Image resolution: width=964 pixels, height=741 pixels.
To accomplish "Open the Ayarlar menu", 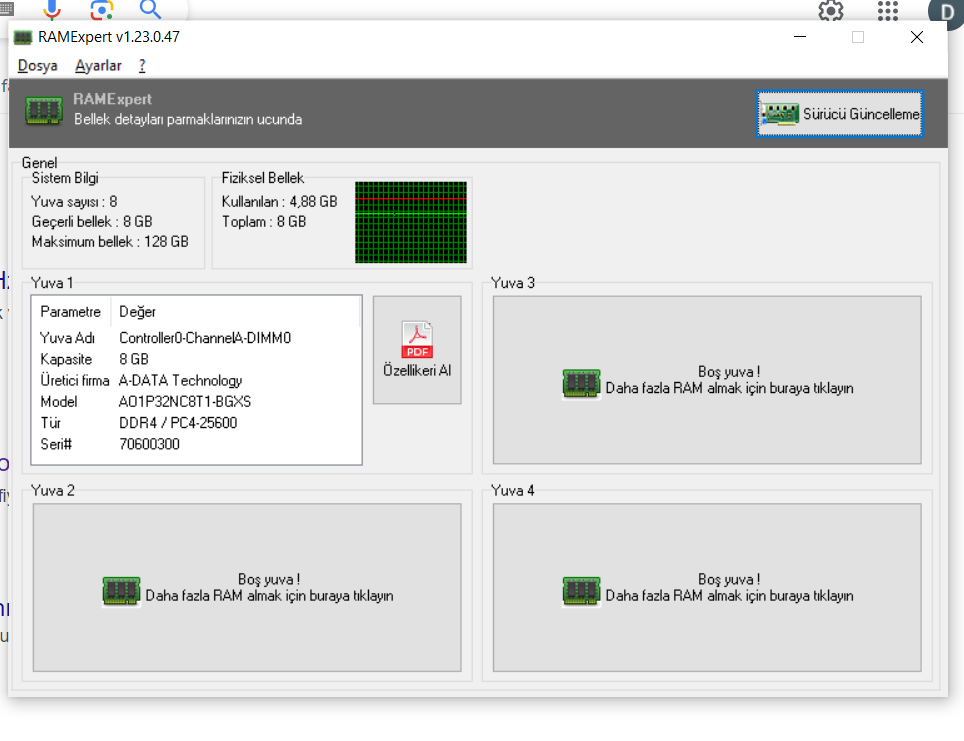I will point(98,65).
